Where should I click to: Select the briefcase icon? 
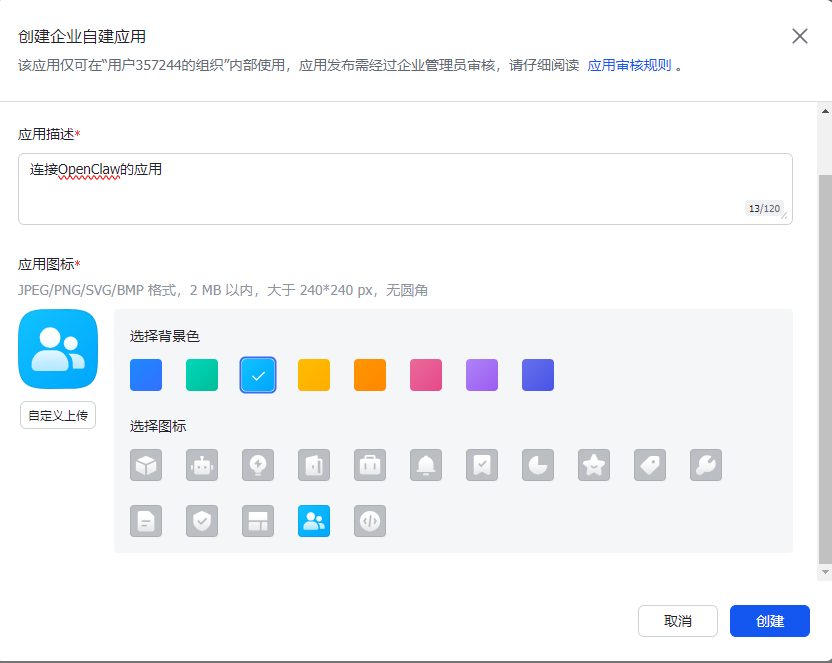point(370,465)
